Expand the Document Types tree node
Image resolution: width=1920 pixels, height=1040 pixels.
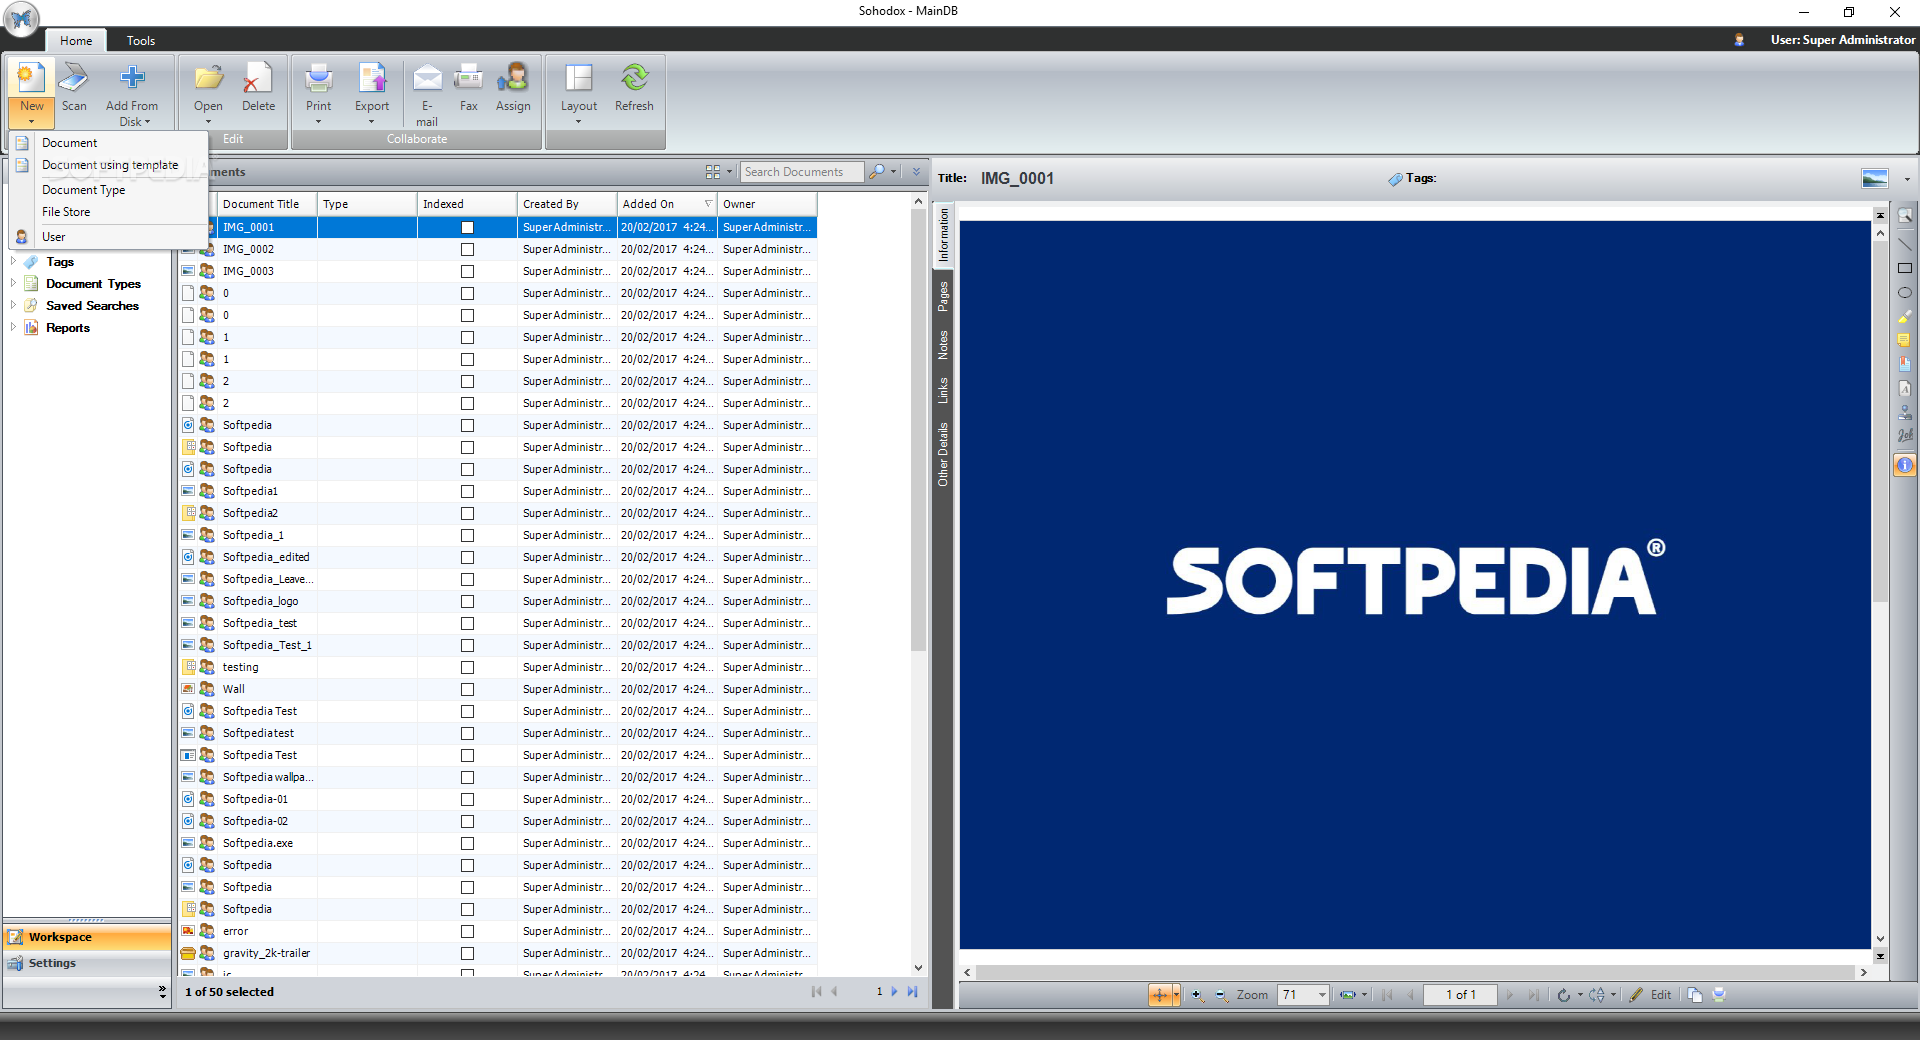[x=13, y=283]
